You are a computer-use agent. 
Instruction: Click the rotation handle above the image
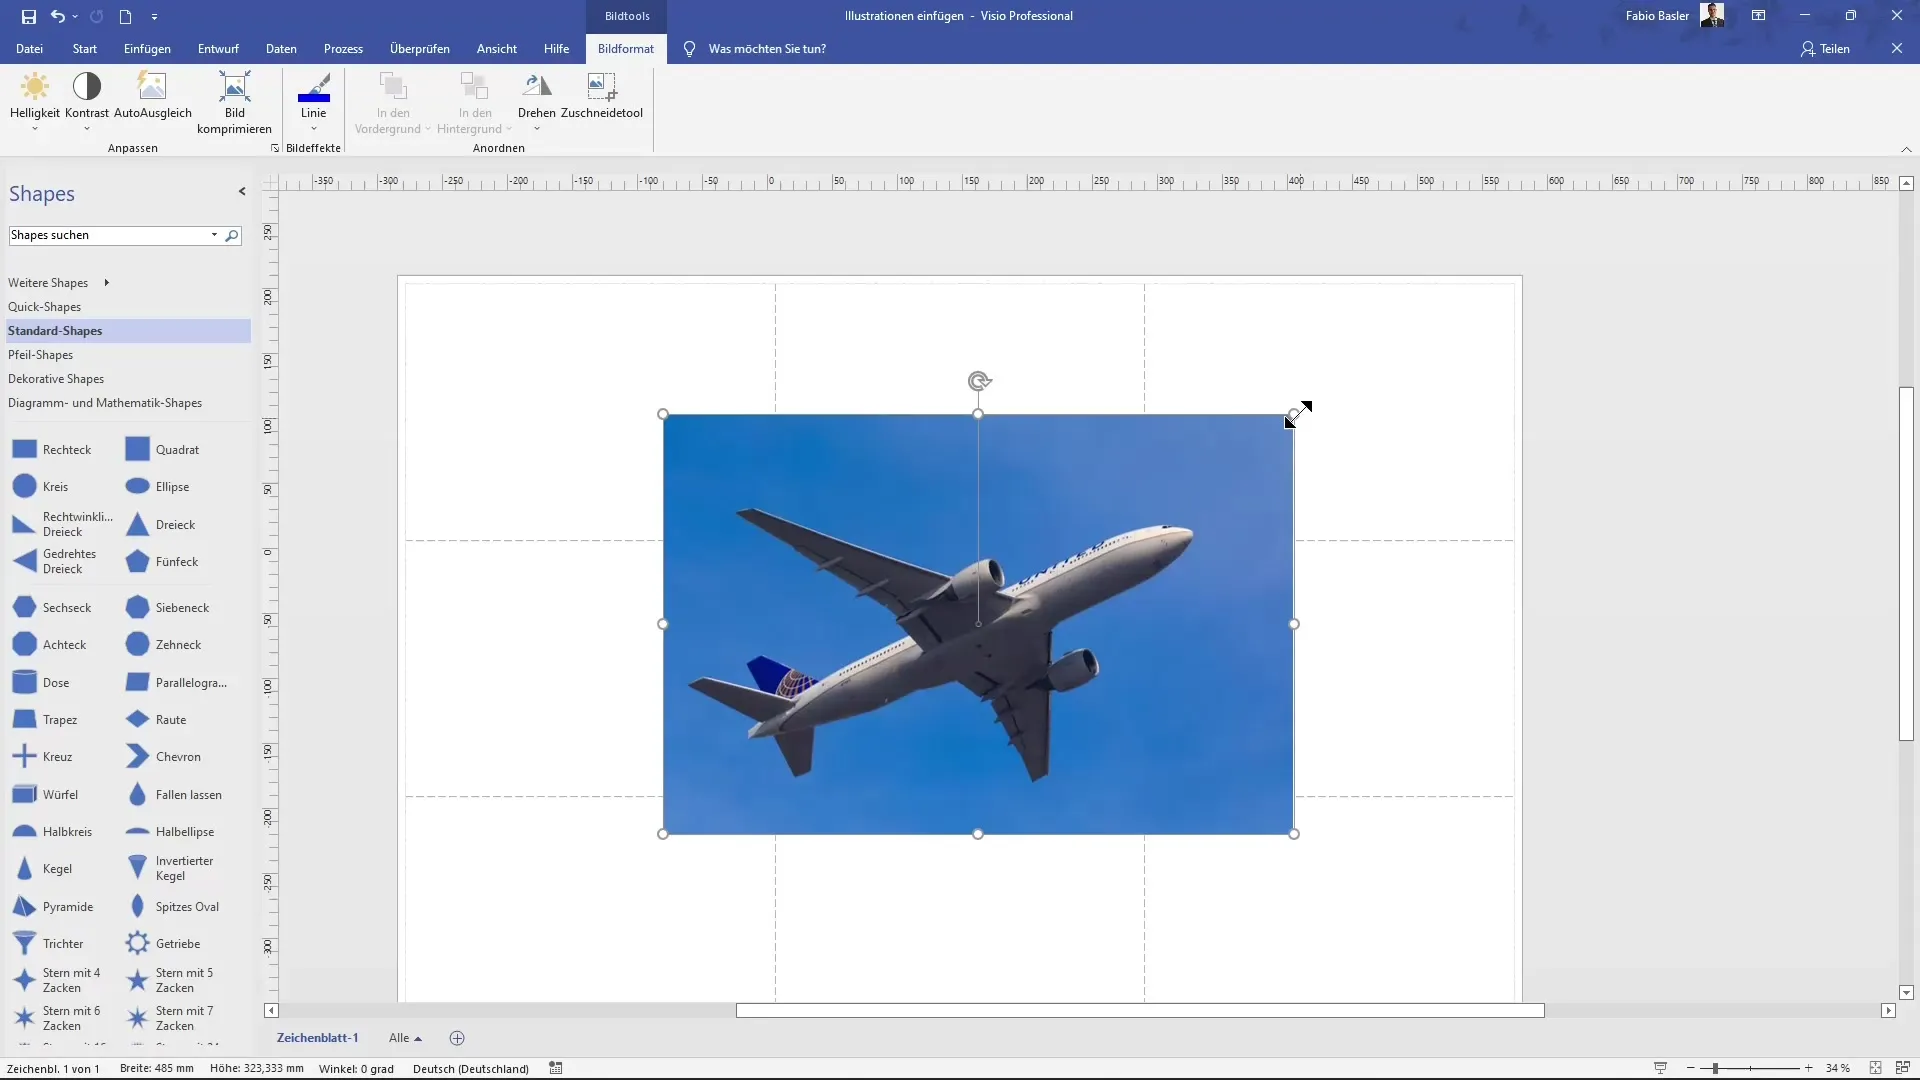click(x=979, y=381)
